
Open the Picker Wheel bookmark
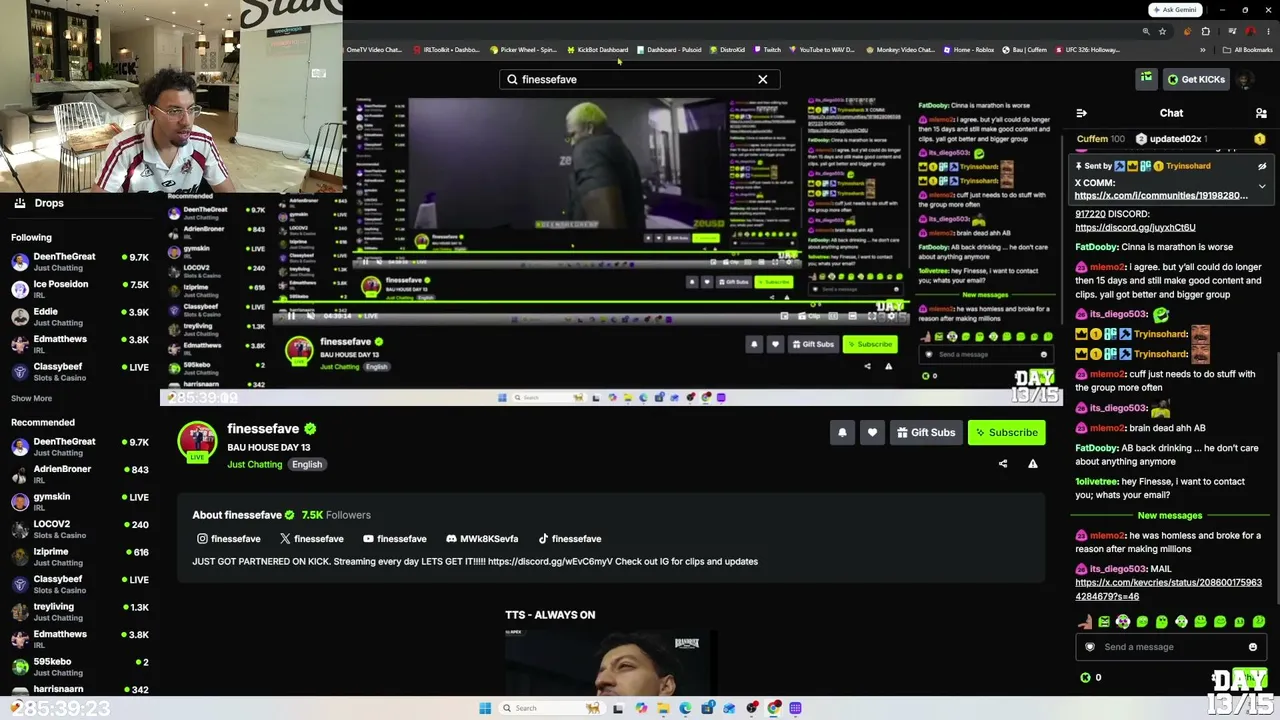click(523, 49)
